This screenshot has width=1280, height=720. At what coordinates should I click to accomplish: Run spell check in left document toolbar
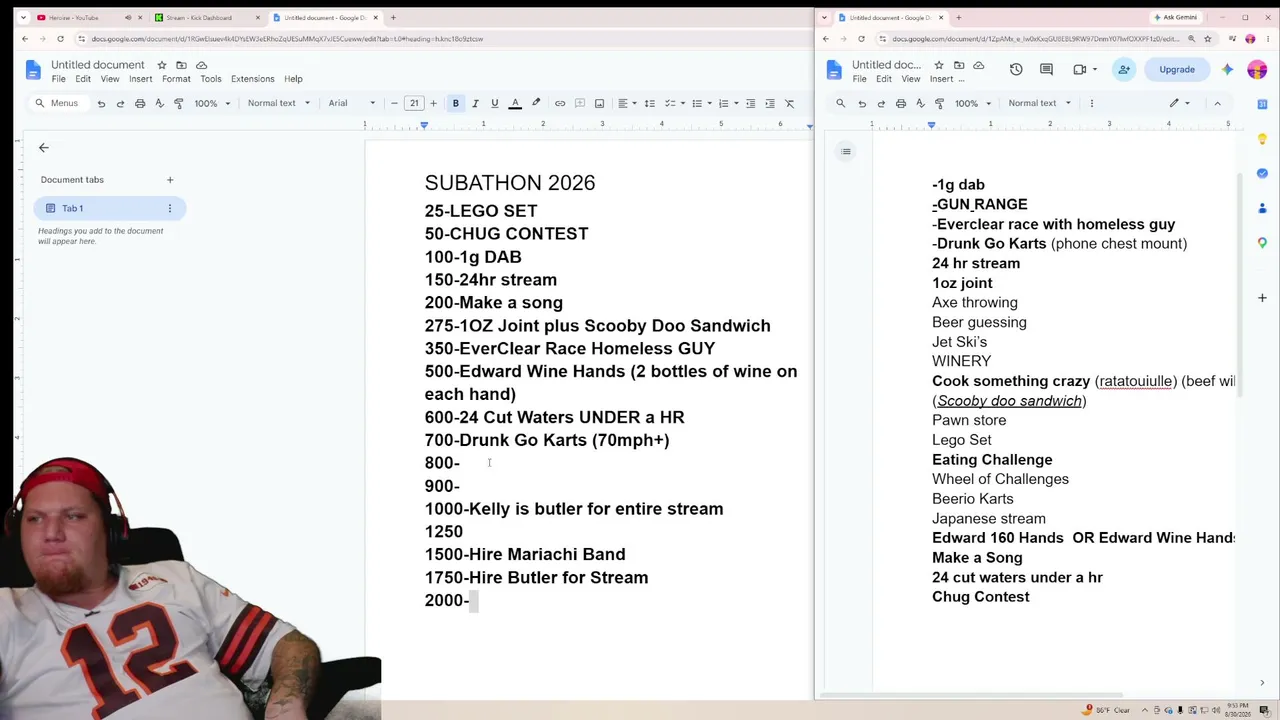pyautogui.click(x=159, y=103)
